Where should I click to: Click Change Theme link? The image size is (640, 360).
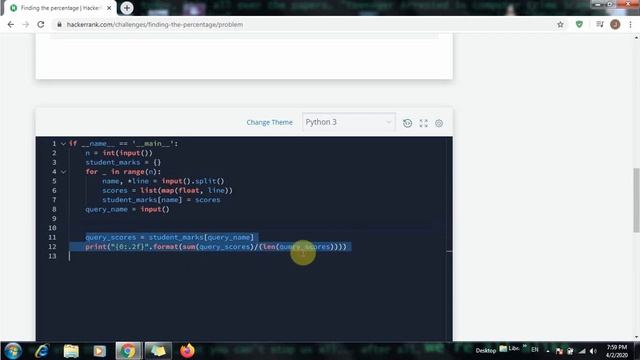(x=269, y=122)
